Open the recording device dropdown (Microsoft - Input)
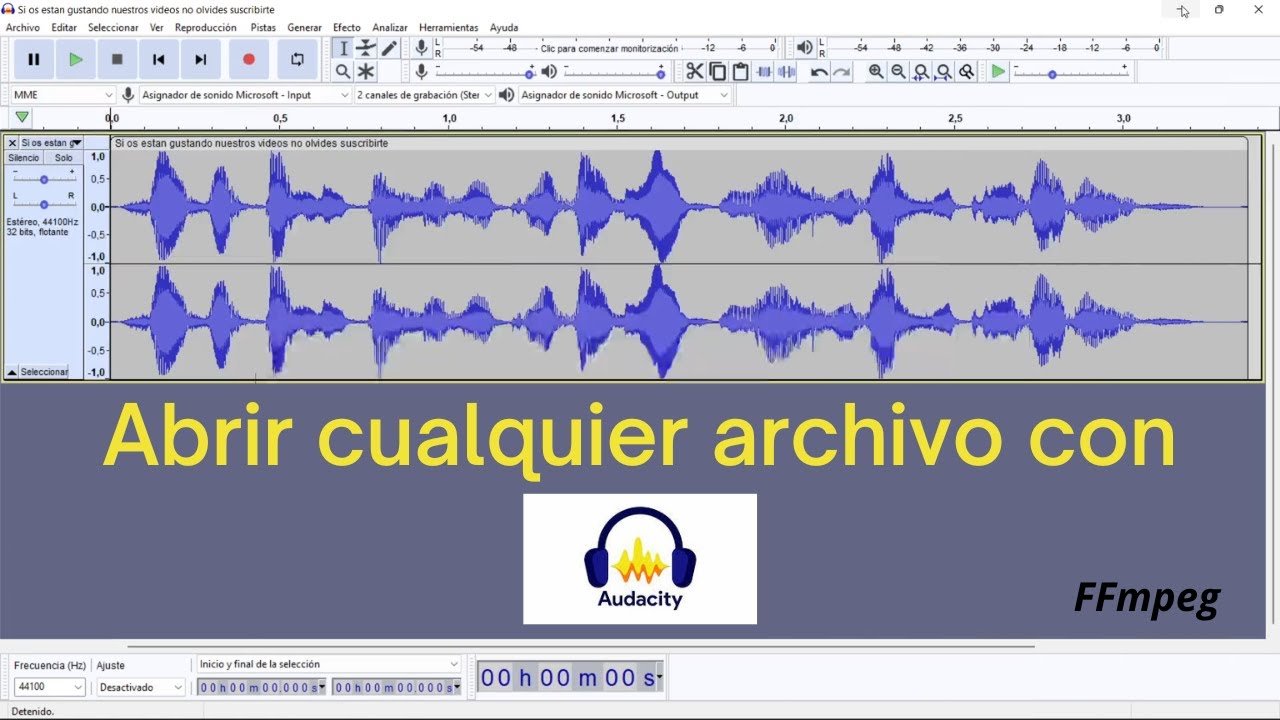Screen dimensions: 1280x720 pyautogui.click(x=245, y=95)
